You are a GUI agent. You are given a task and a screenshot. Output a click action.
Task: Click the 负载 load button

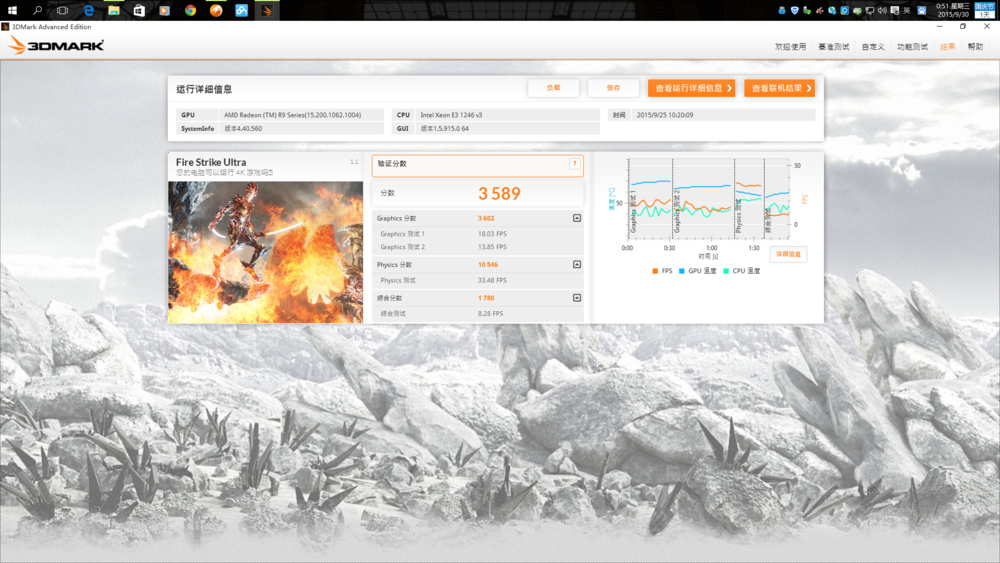click(554, 88)
